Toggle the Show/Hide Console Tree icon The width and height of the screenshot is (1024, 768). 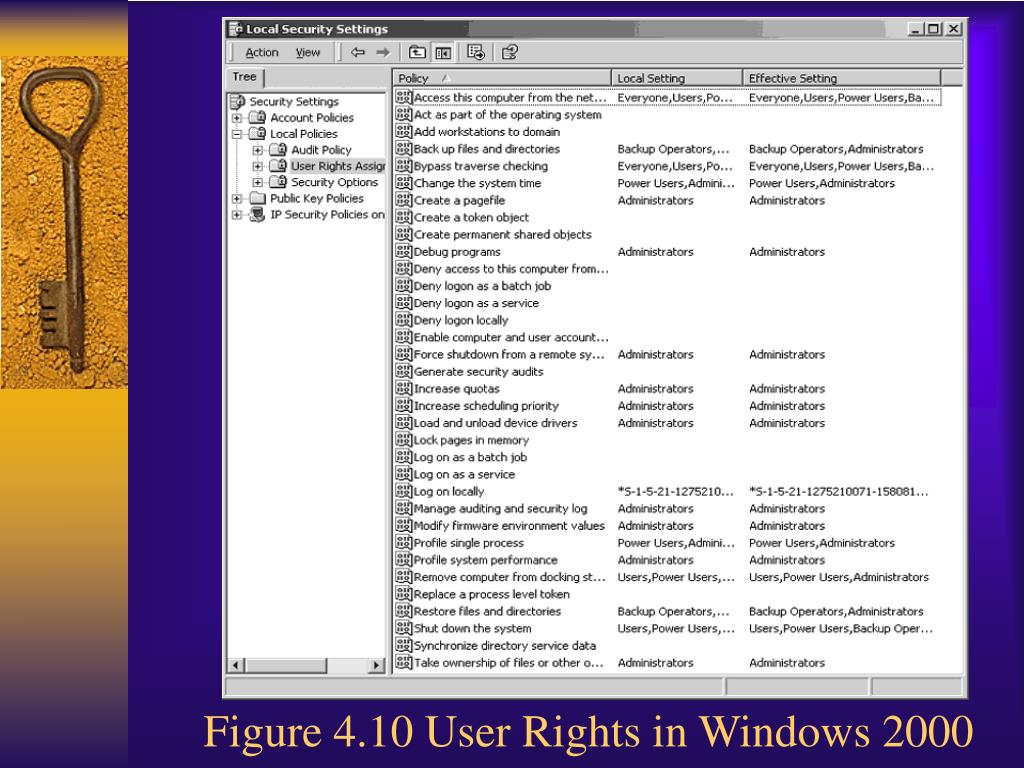443,52
